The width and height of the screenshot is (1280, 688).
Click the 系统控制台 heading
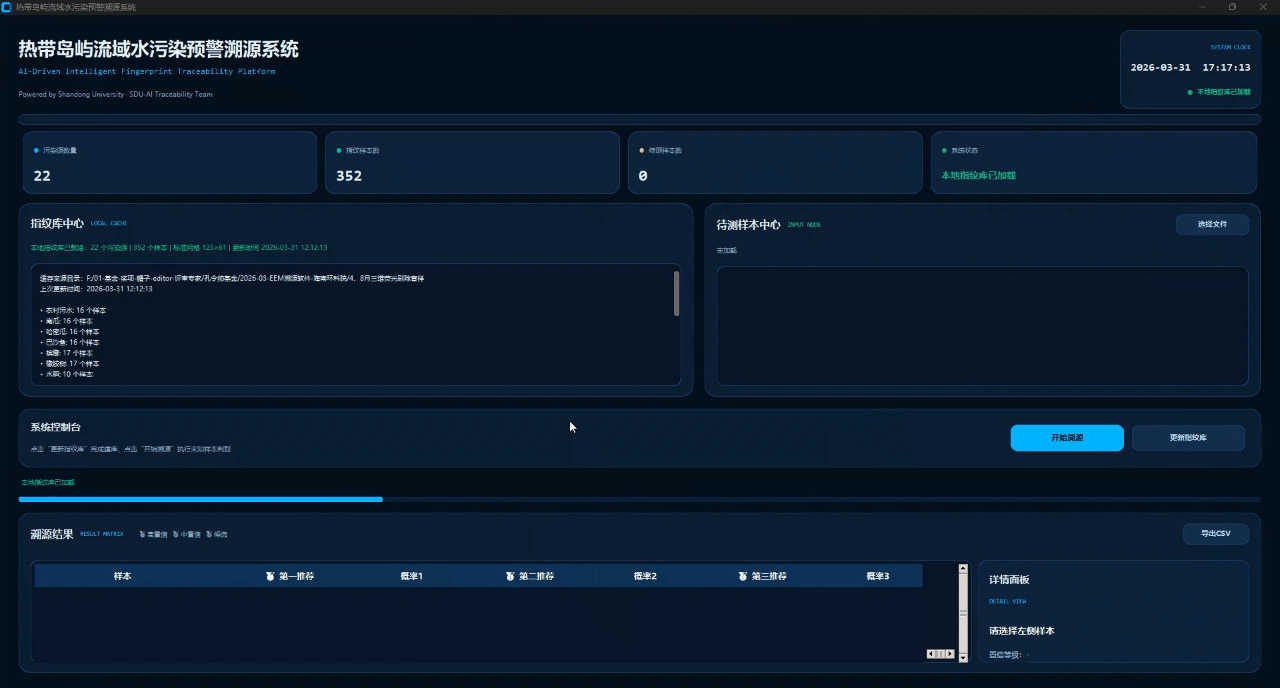coord(56,427)
